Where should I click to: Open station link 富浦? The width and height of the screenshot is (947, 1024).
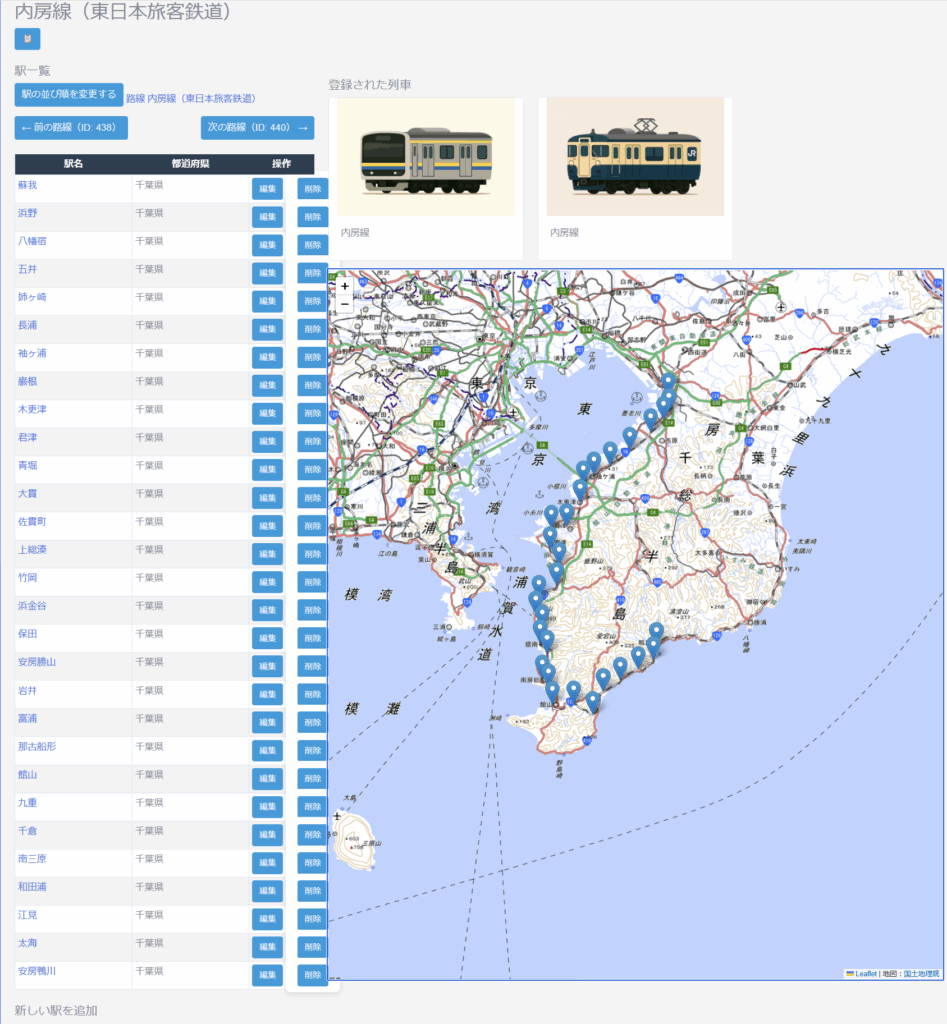click(27, 719)
